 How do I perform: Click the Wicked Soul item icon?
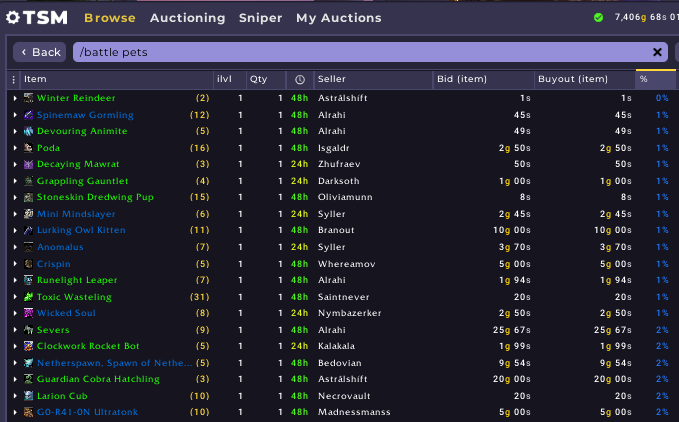pyautogui.click(x=29, y=313)
